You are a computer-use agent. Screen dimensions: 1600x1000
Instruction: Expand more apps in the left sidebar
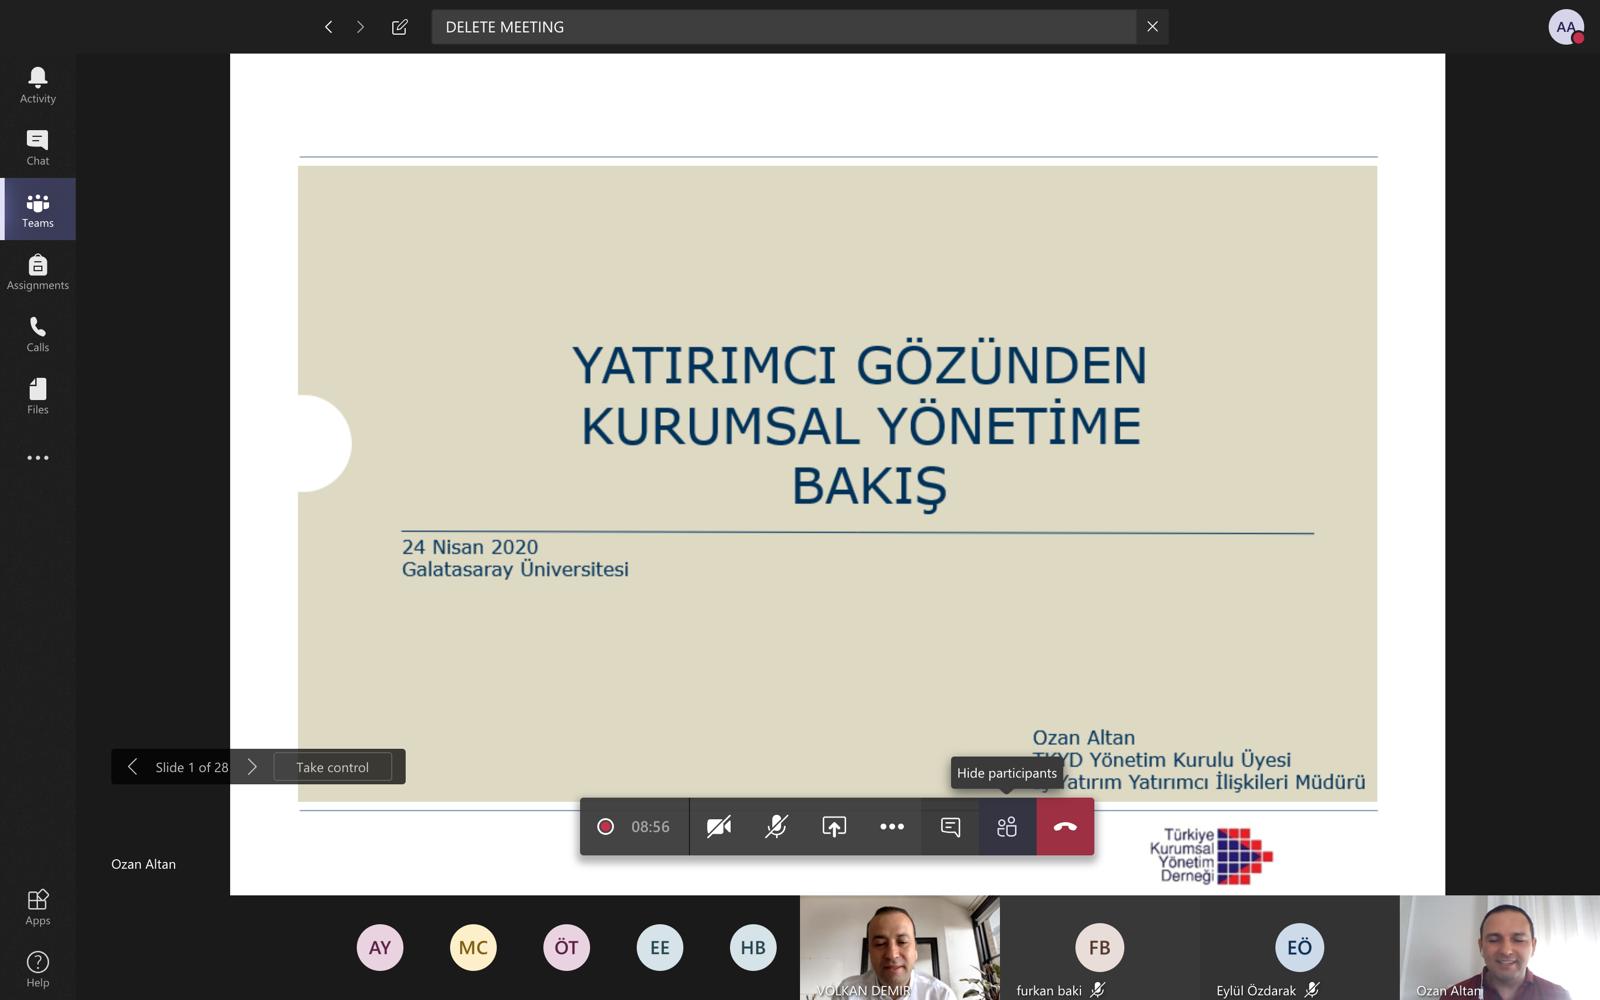click(38, 458)
